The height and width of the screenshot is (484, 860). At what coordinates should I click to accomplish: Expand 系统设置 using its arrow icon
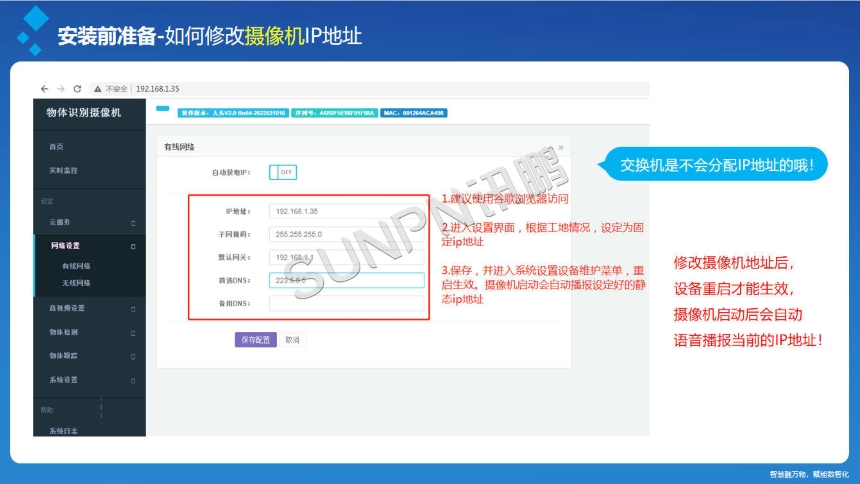(x=133, y=381)
